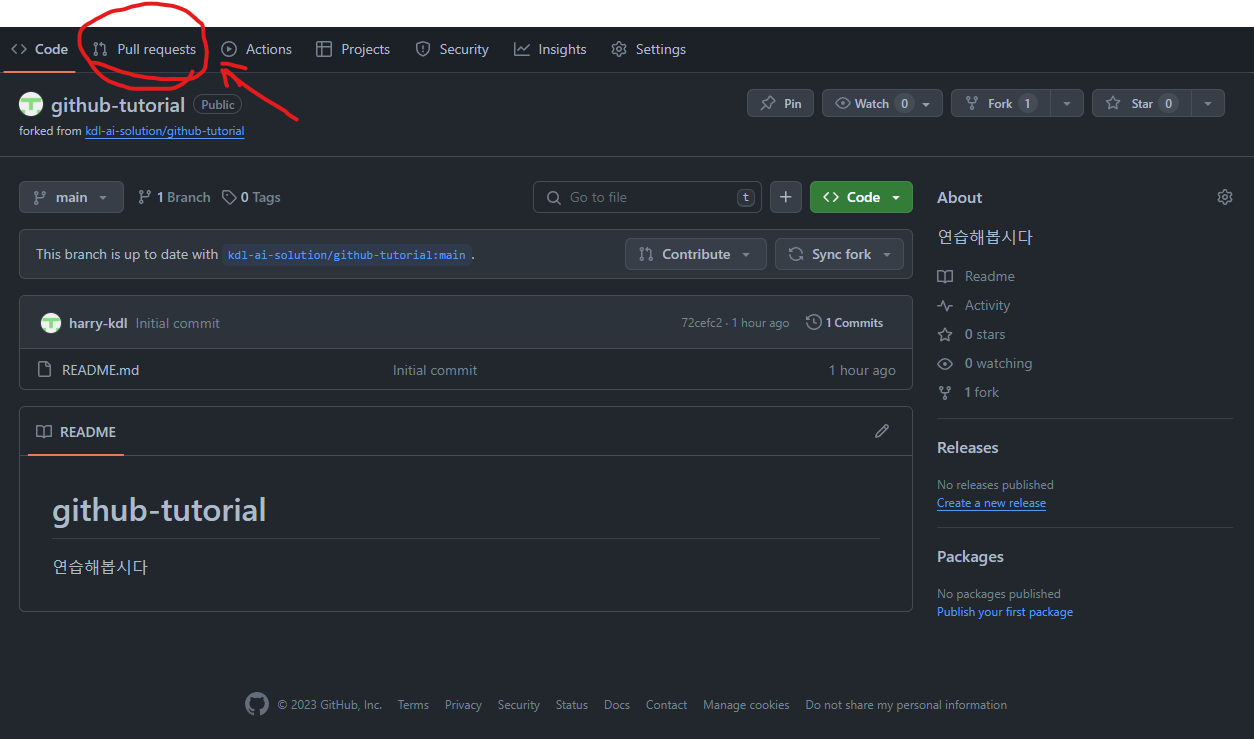The height and width of the screenshot is (739, 1254).
Task: Click the GitHub logo in footer
Action: click(x=257, y=705)
